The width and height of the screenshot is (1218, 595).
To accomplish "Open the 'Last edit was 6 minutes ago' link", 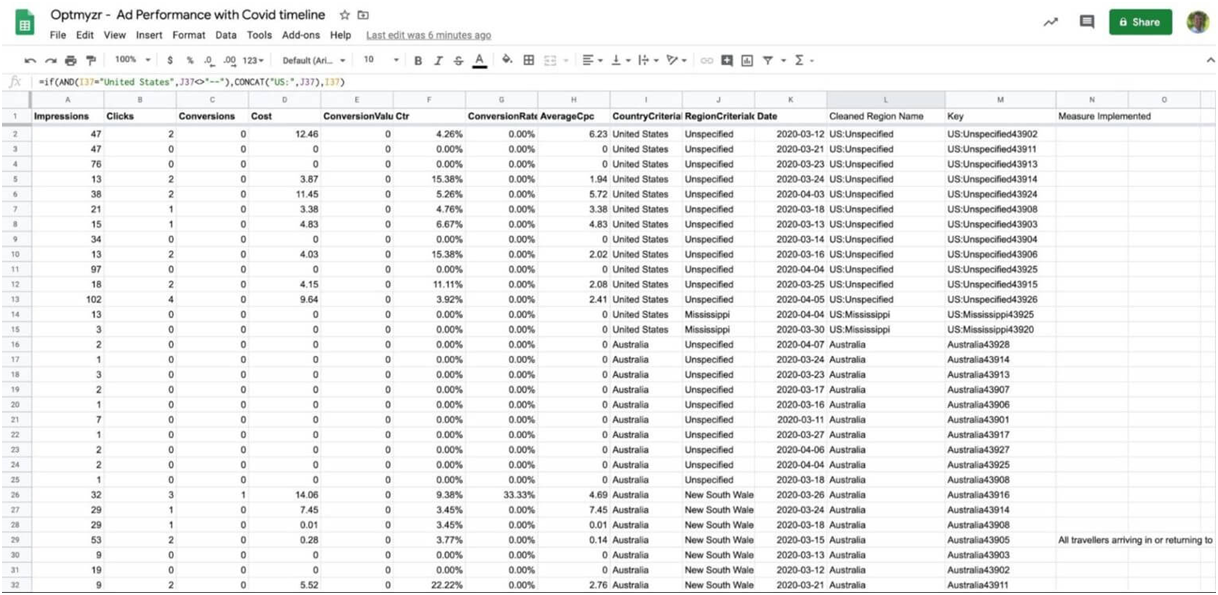I will pyautogui.click(x=428, y=35).
